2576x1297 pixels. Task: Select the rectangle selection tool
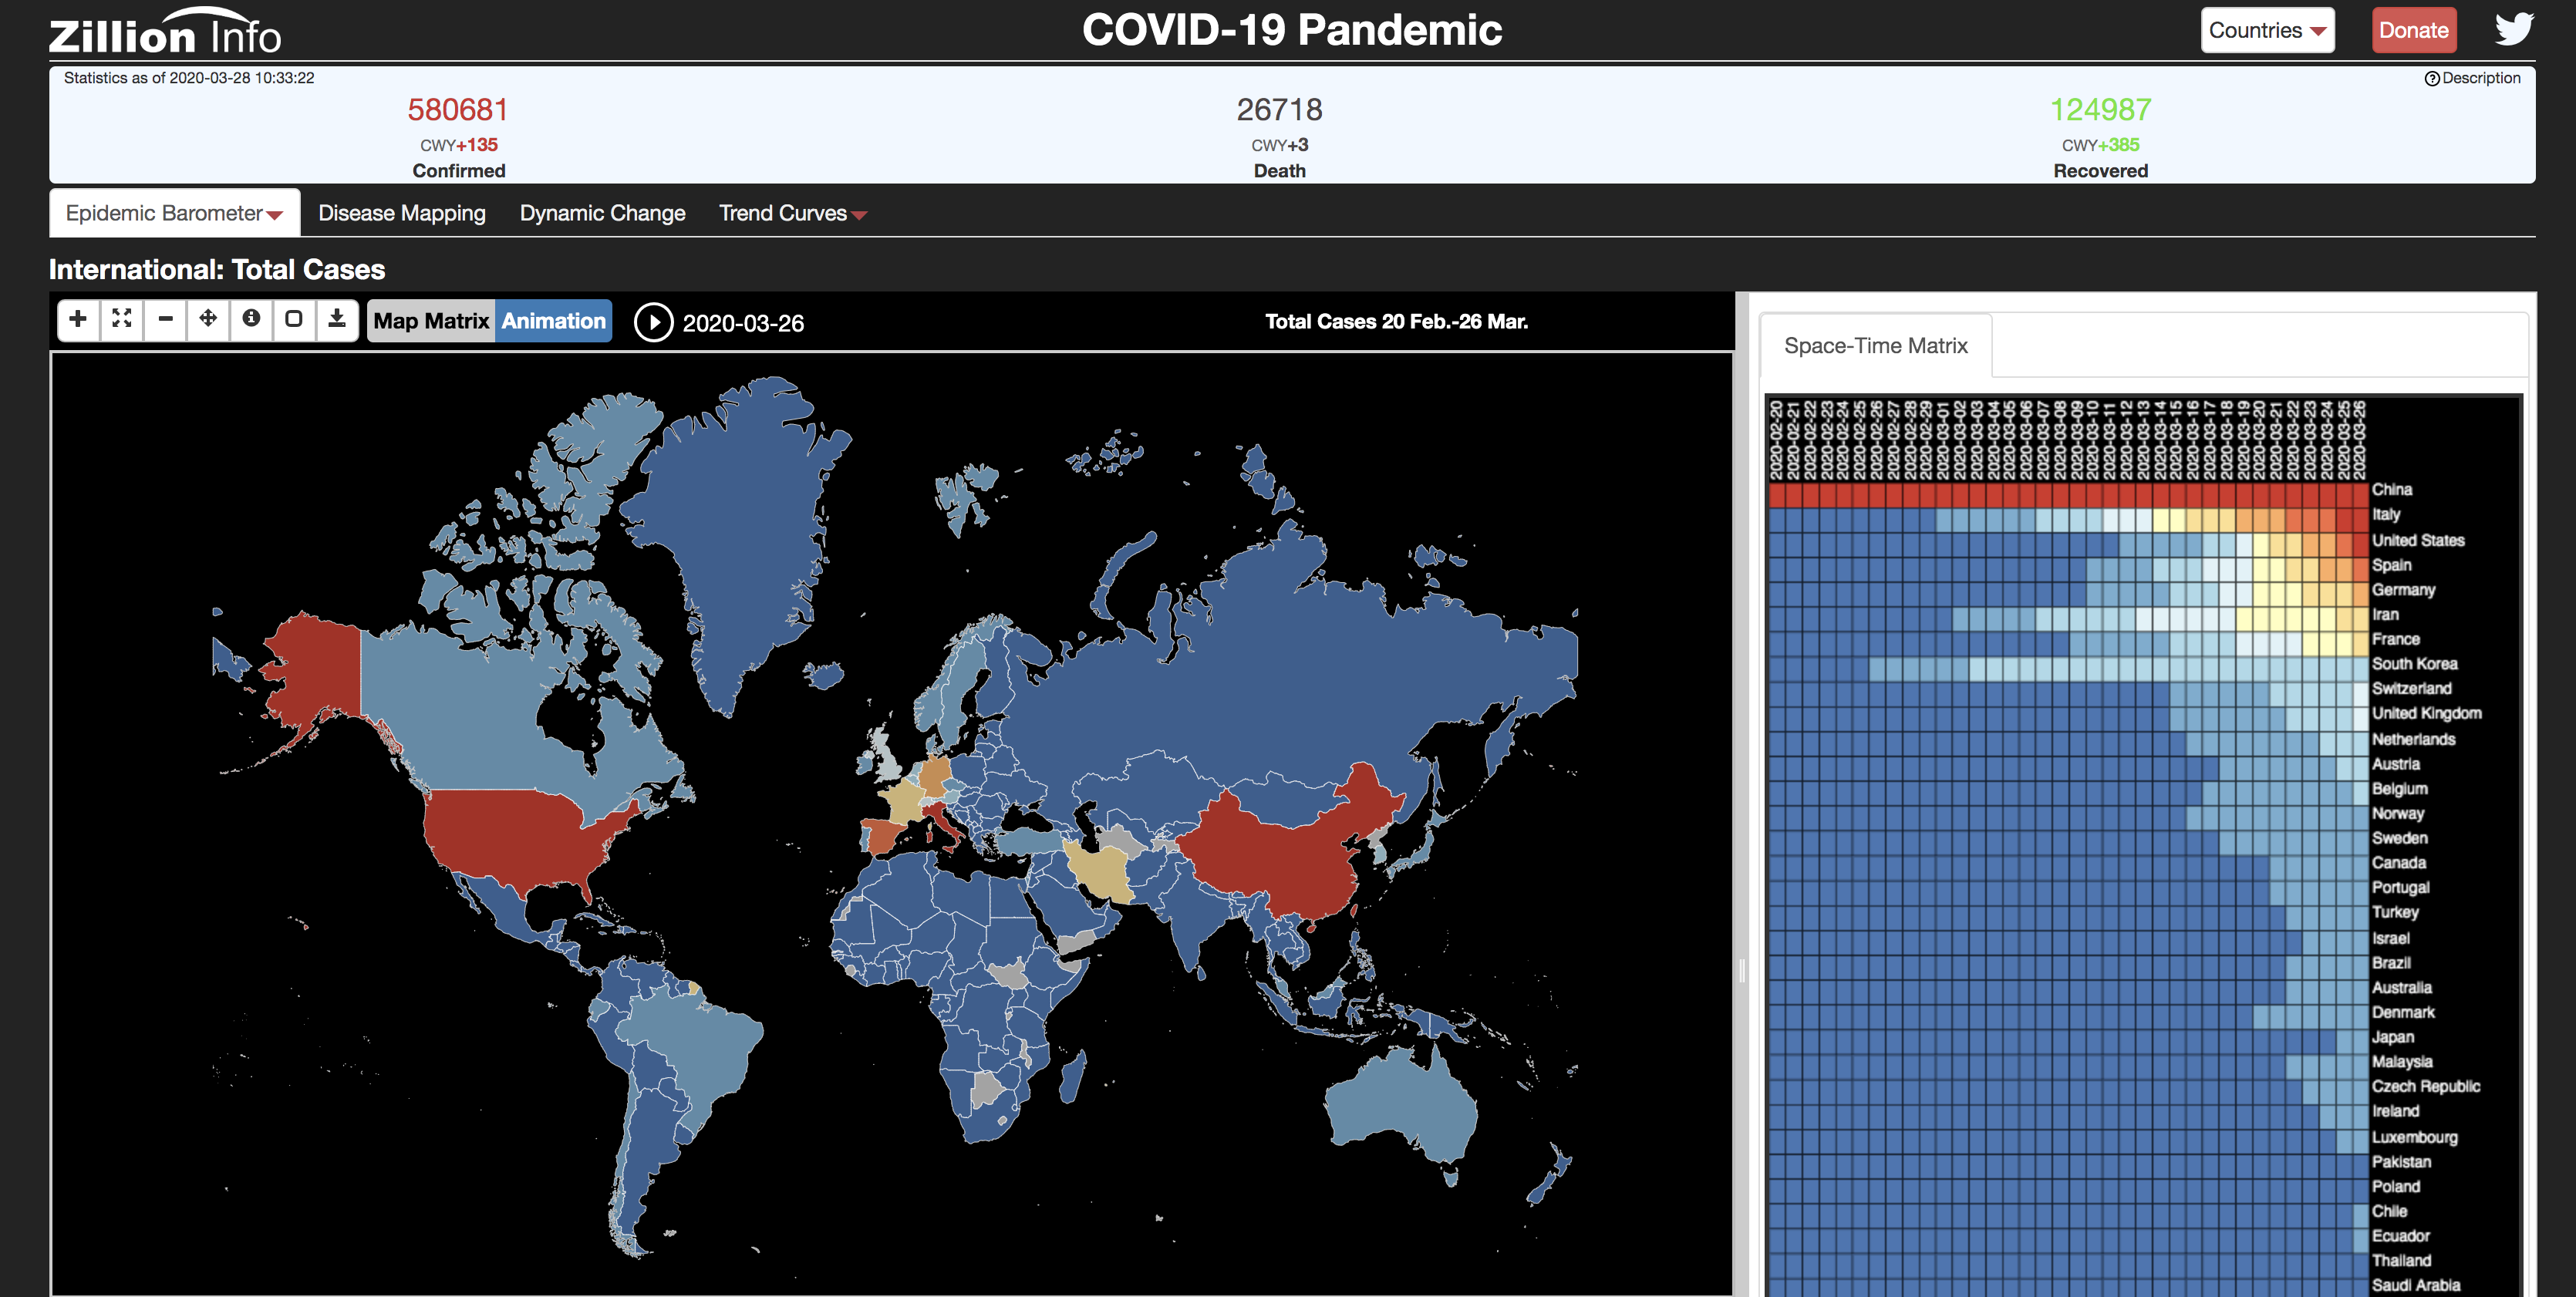pyautogui.click(x=294, y=319)
